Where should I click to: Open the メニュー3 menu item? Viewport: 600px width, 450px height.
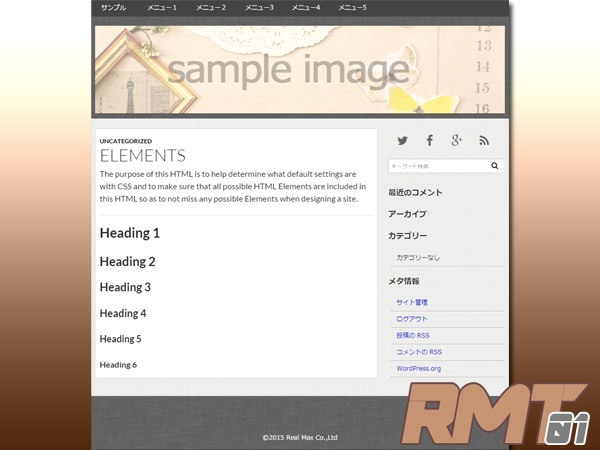click(x=259, y=8)
